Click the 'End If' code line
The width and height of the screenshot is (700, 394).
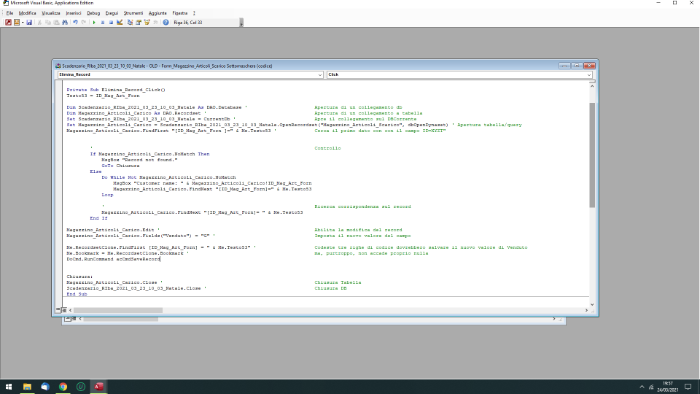(x=99, y=218)
